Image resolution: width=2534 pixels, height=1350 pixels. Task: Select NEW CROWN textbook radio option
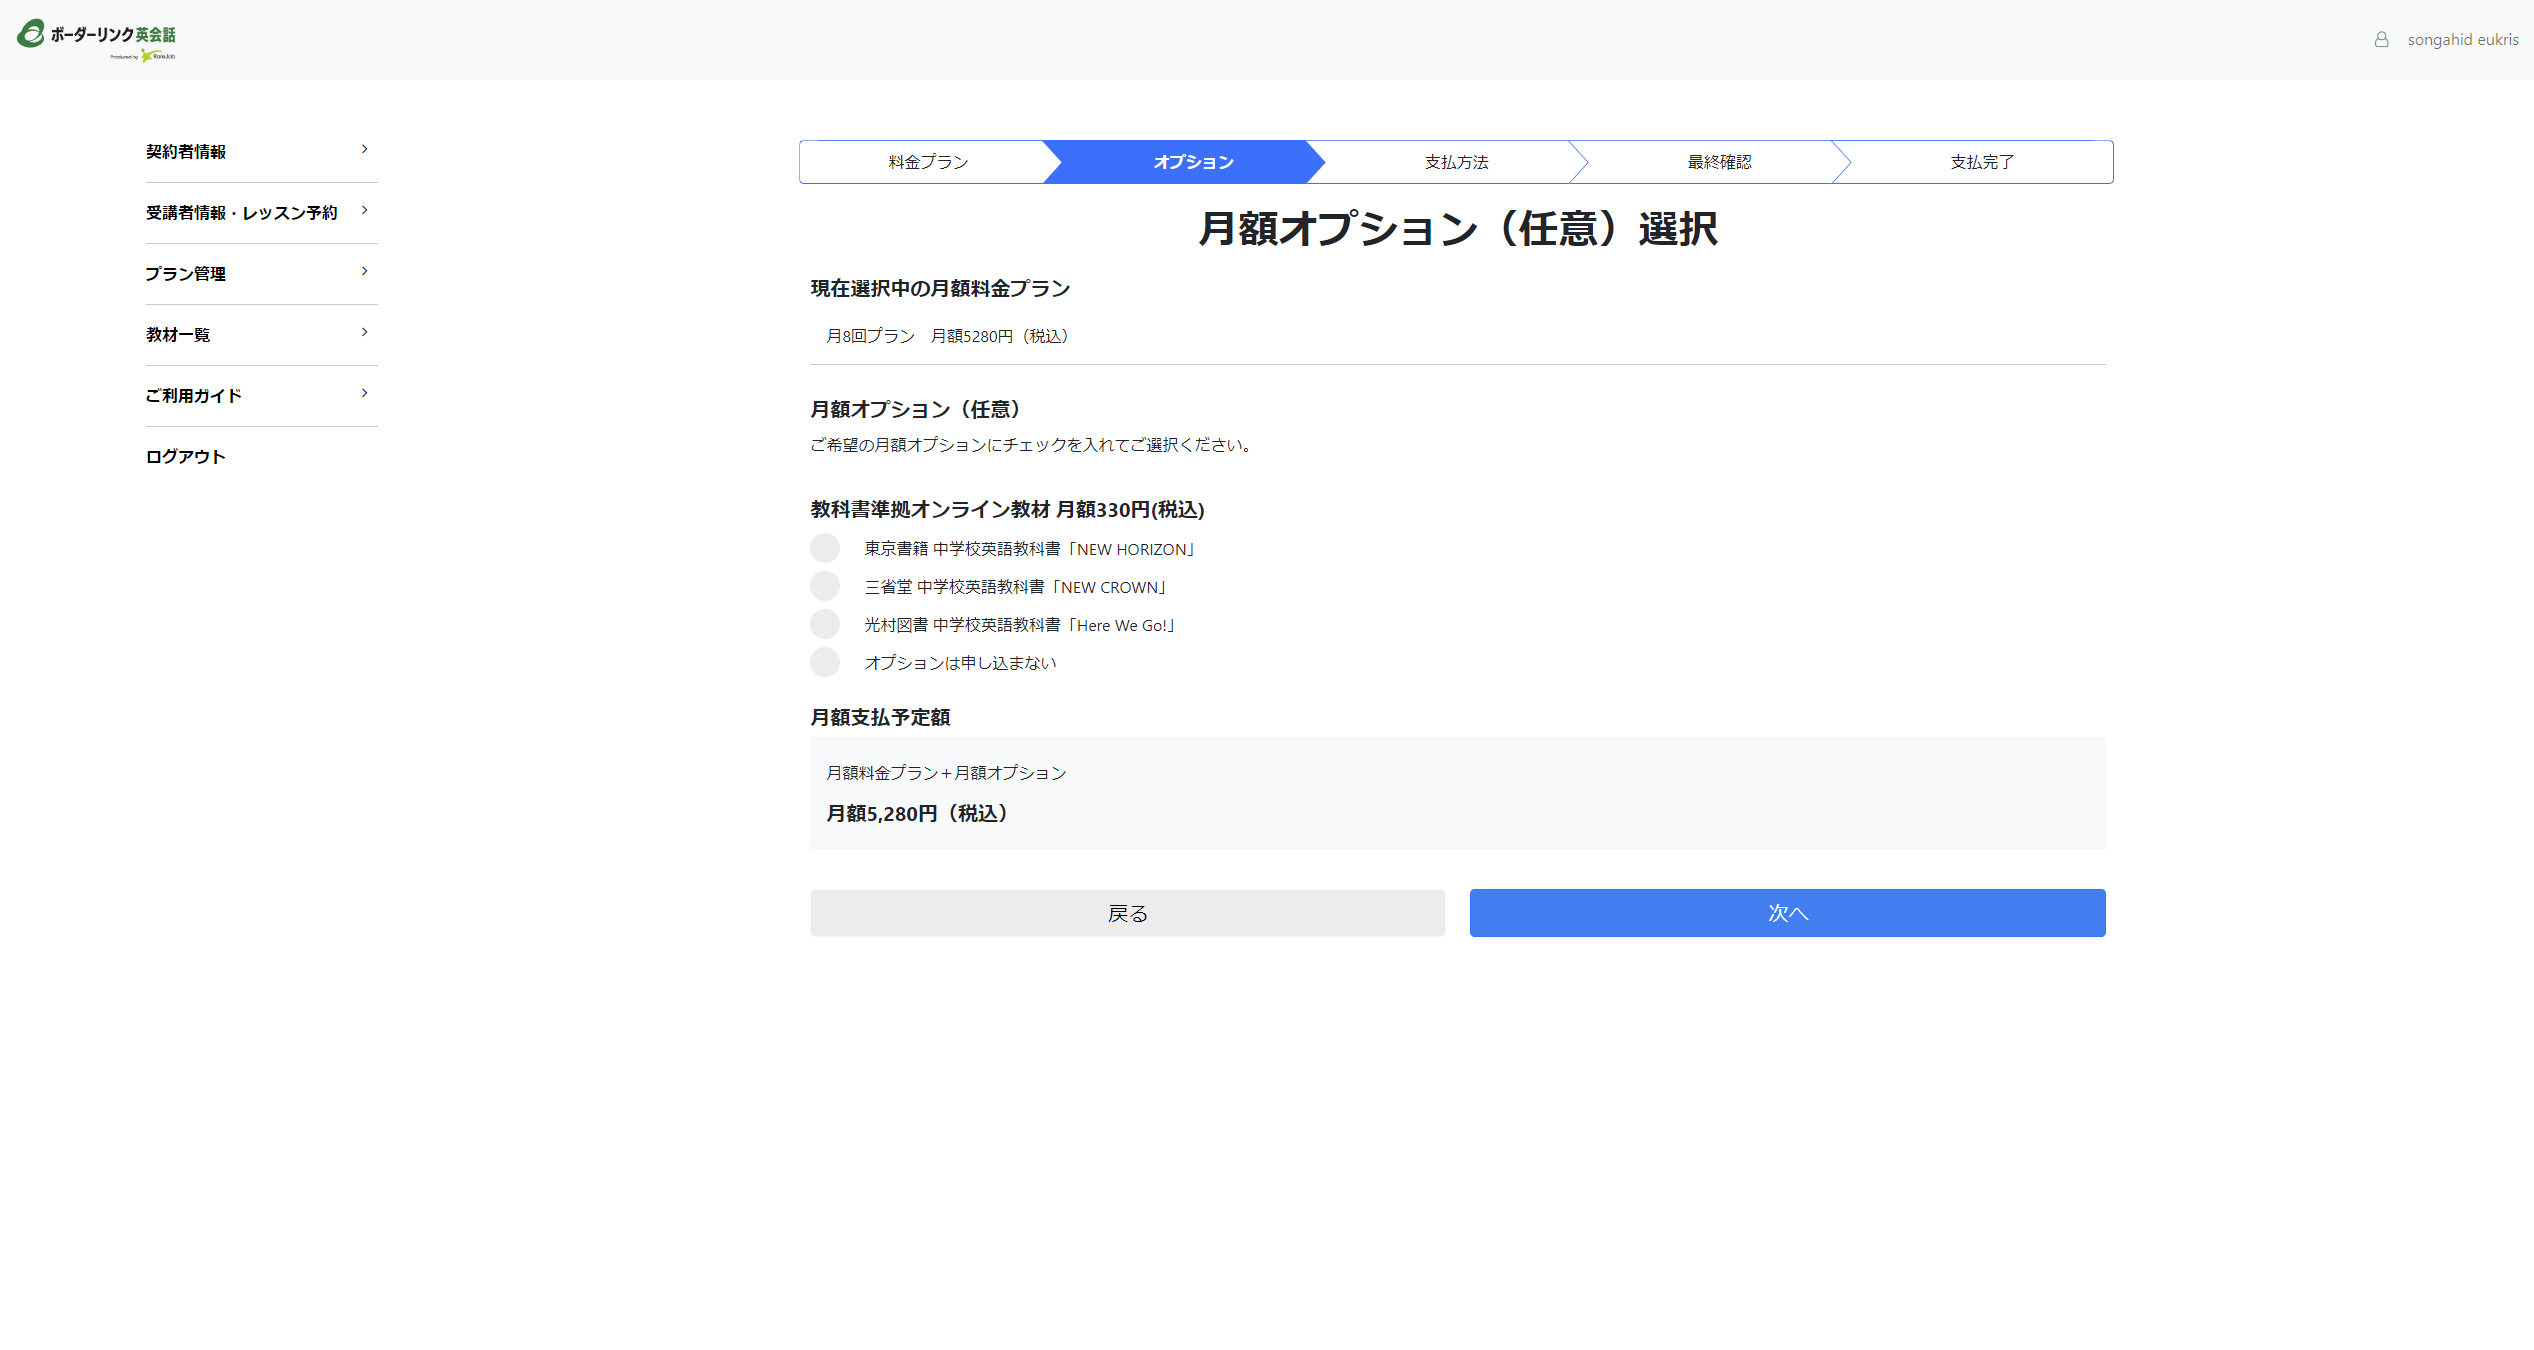825,586
